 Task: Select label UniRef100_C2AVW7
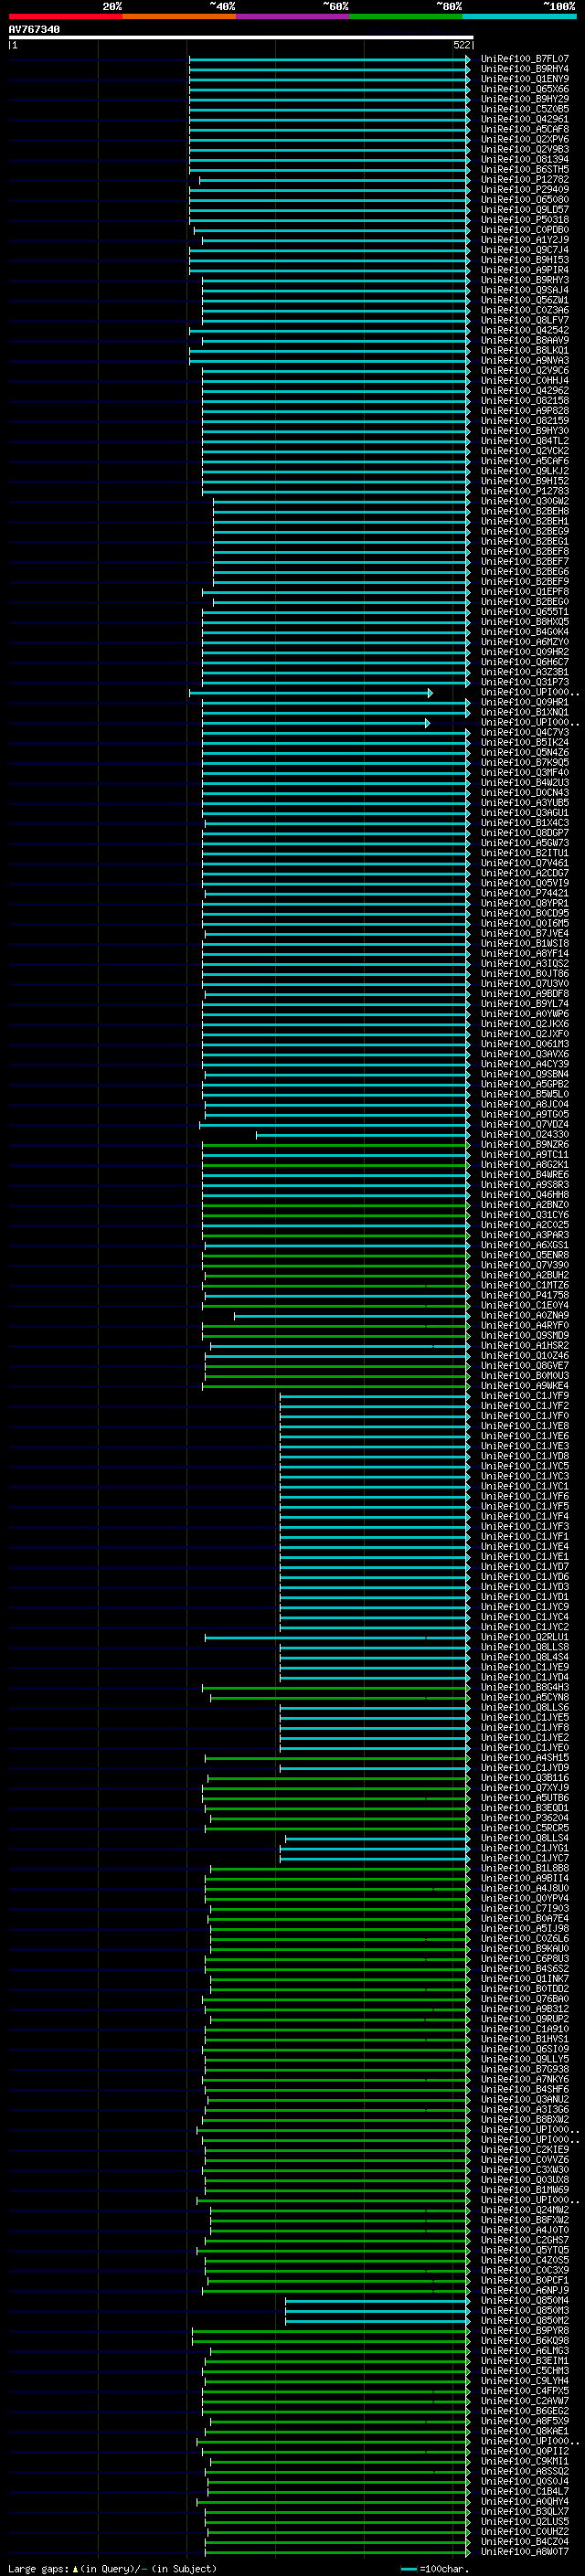(x=524, y=2400)
